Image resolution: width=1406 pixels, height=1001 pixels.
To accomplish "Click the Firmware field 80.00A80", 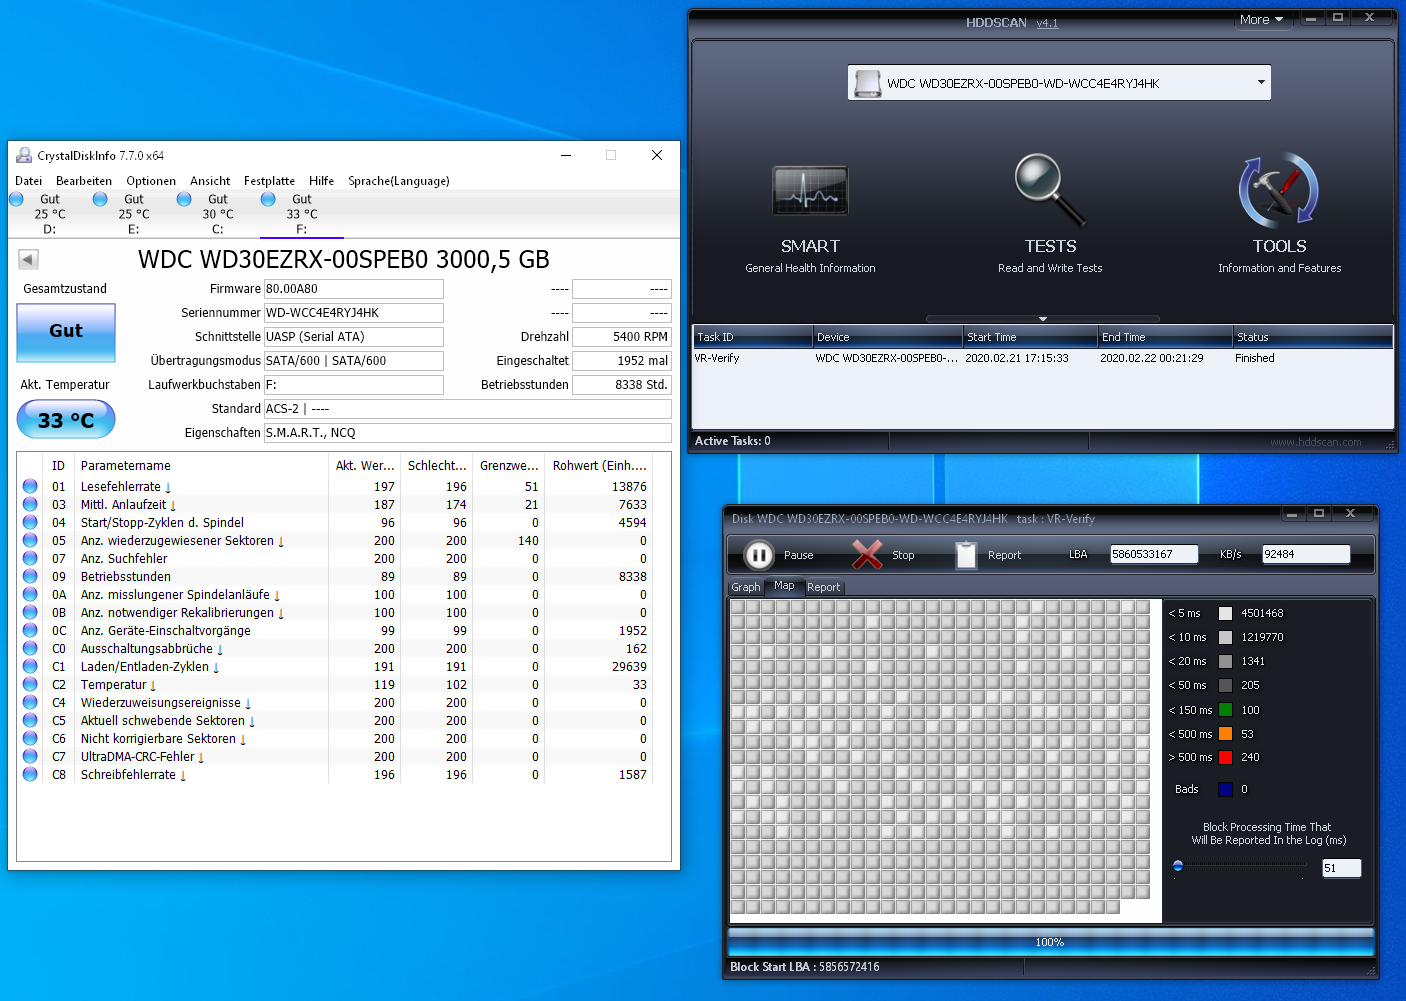I will pos(354,289).
